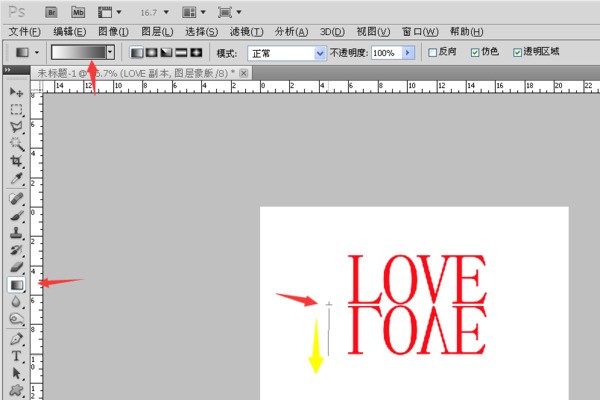600x400 pixels.
Task: Choose the Crop tool
Action: [x=17, y=161]
